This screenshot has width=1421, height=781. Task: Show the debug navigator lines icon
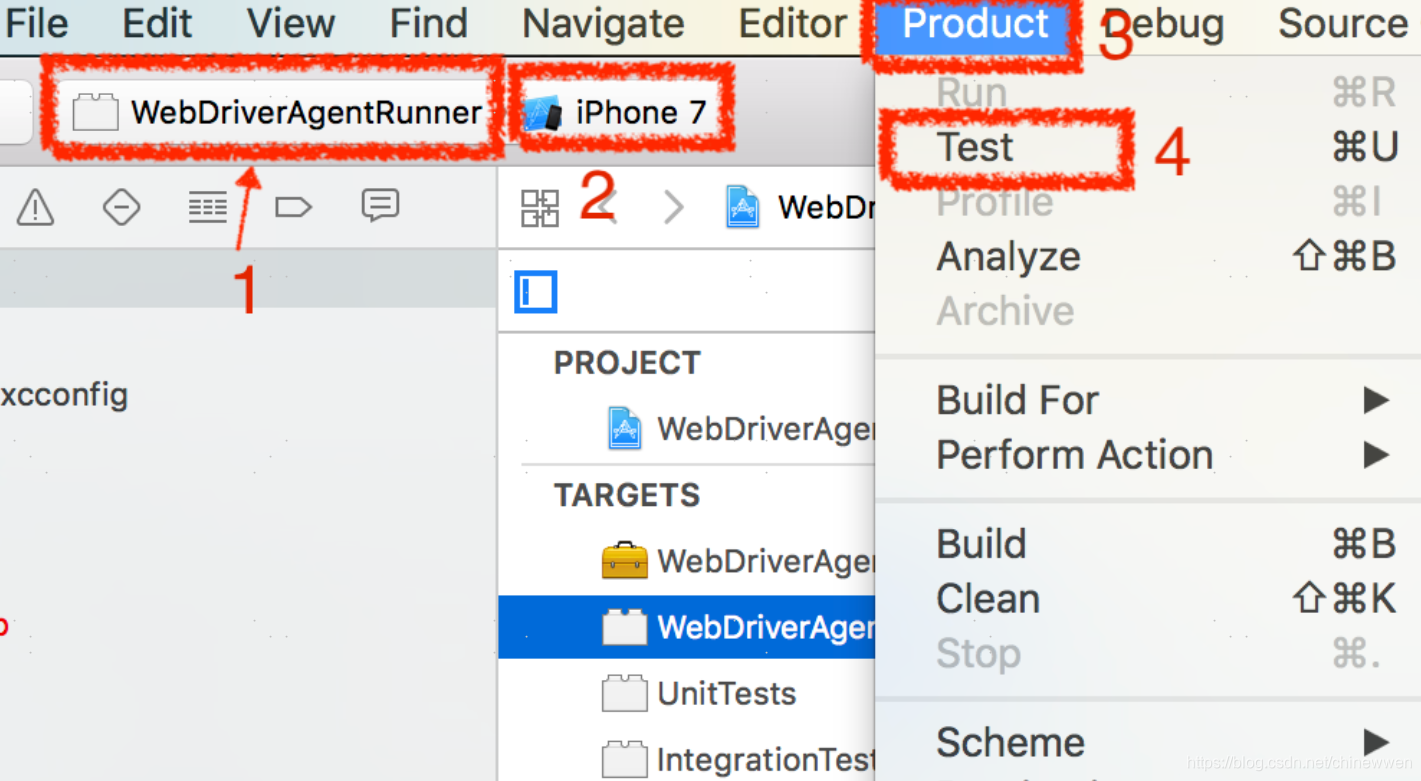pos(208,208)
